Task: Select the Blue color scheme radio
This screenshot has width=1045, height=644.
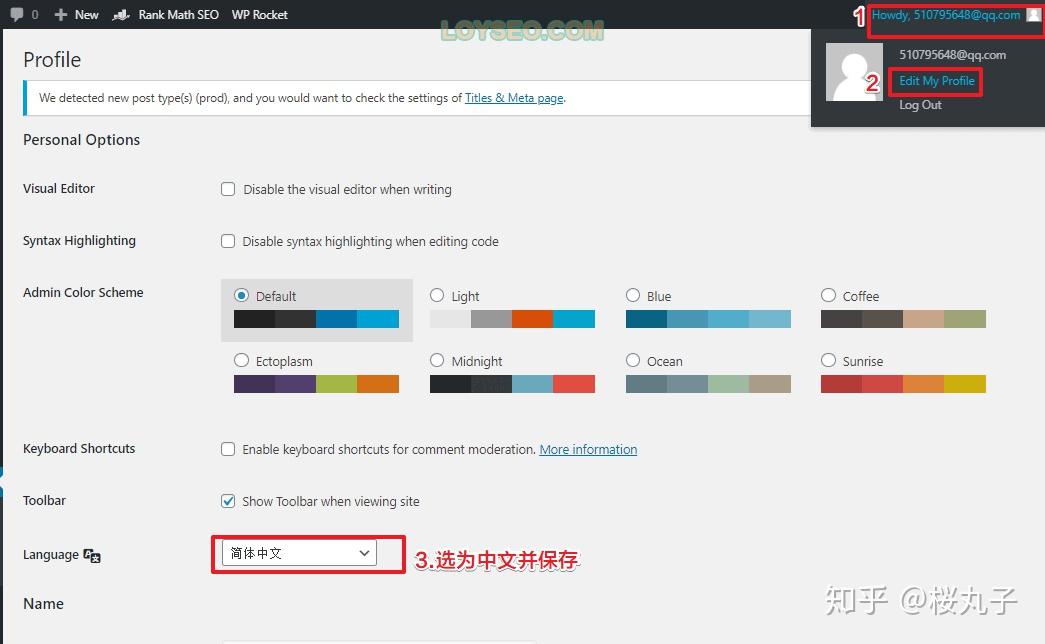Action: [x=633, y=295]
